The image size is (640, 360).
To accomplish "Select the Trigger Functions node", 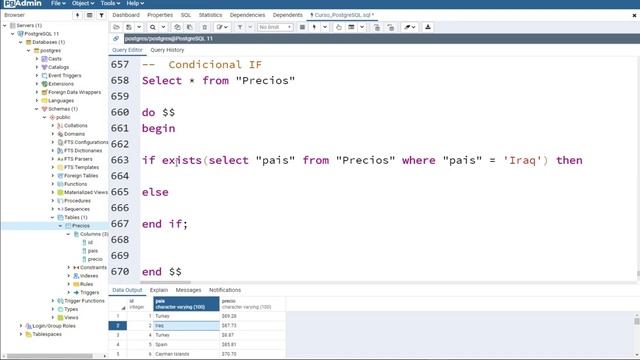I will [x=84, y=301].
